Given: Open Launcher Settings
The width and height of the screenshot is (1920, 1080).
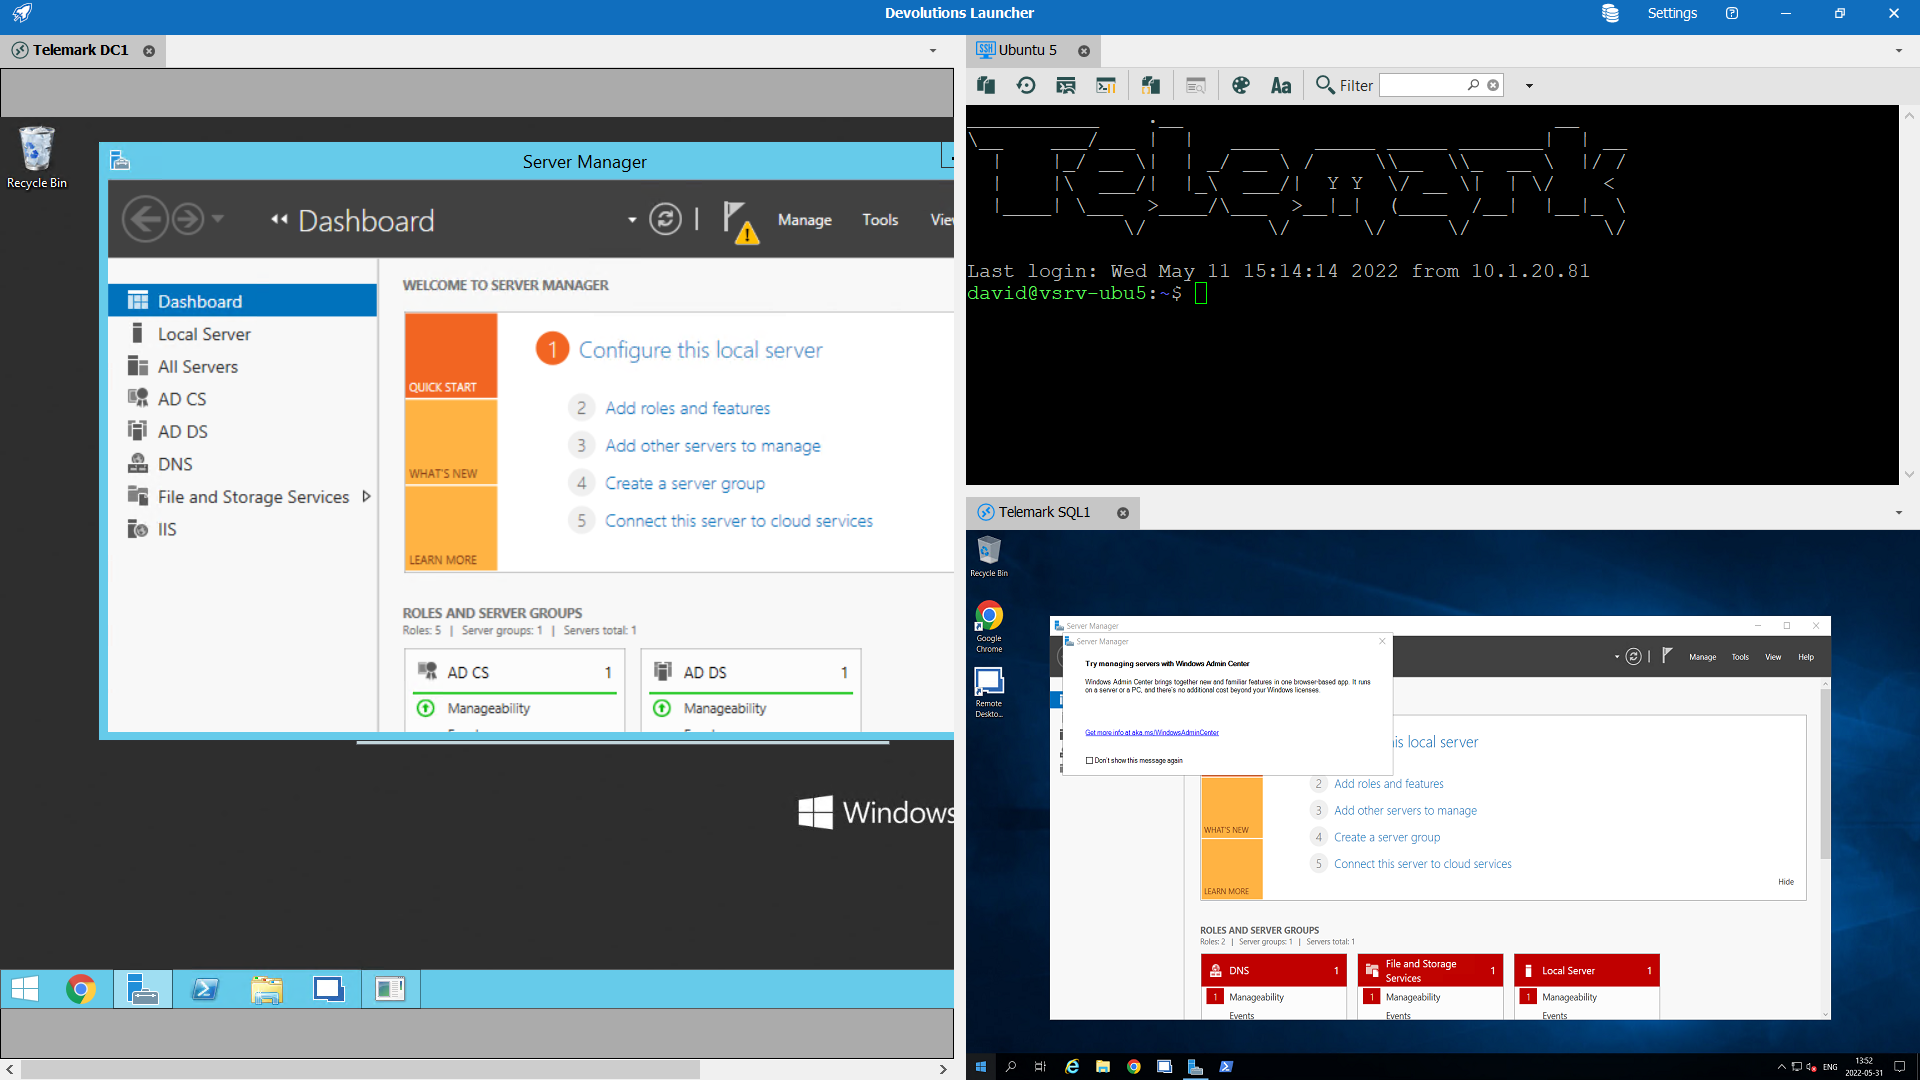Looking at the screenshot, I should coord(1672,13).
